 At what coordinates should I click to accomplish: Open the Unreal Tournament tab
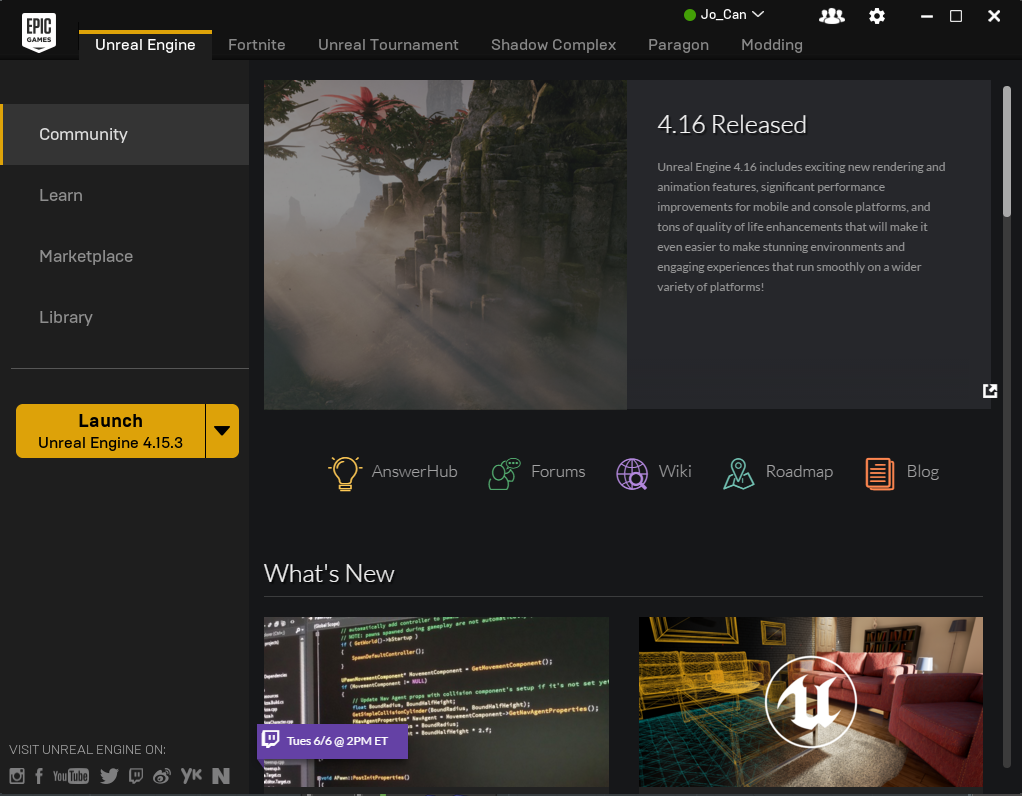pyautogui.click(x=388, y=45)
